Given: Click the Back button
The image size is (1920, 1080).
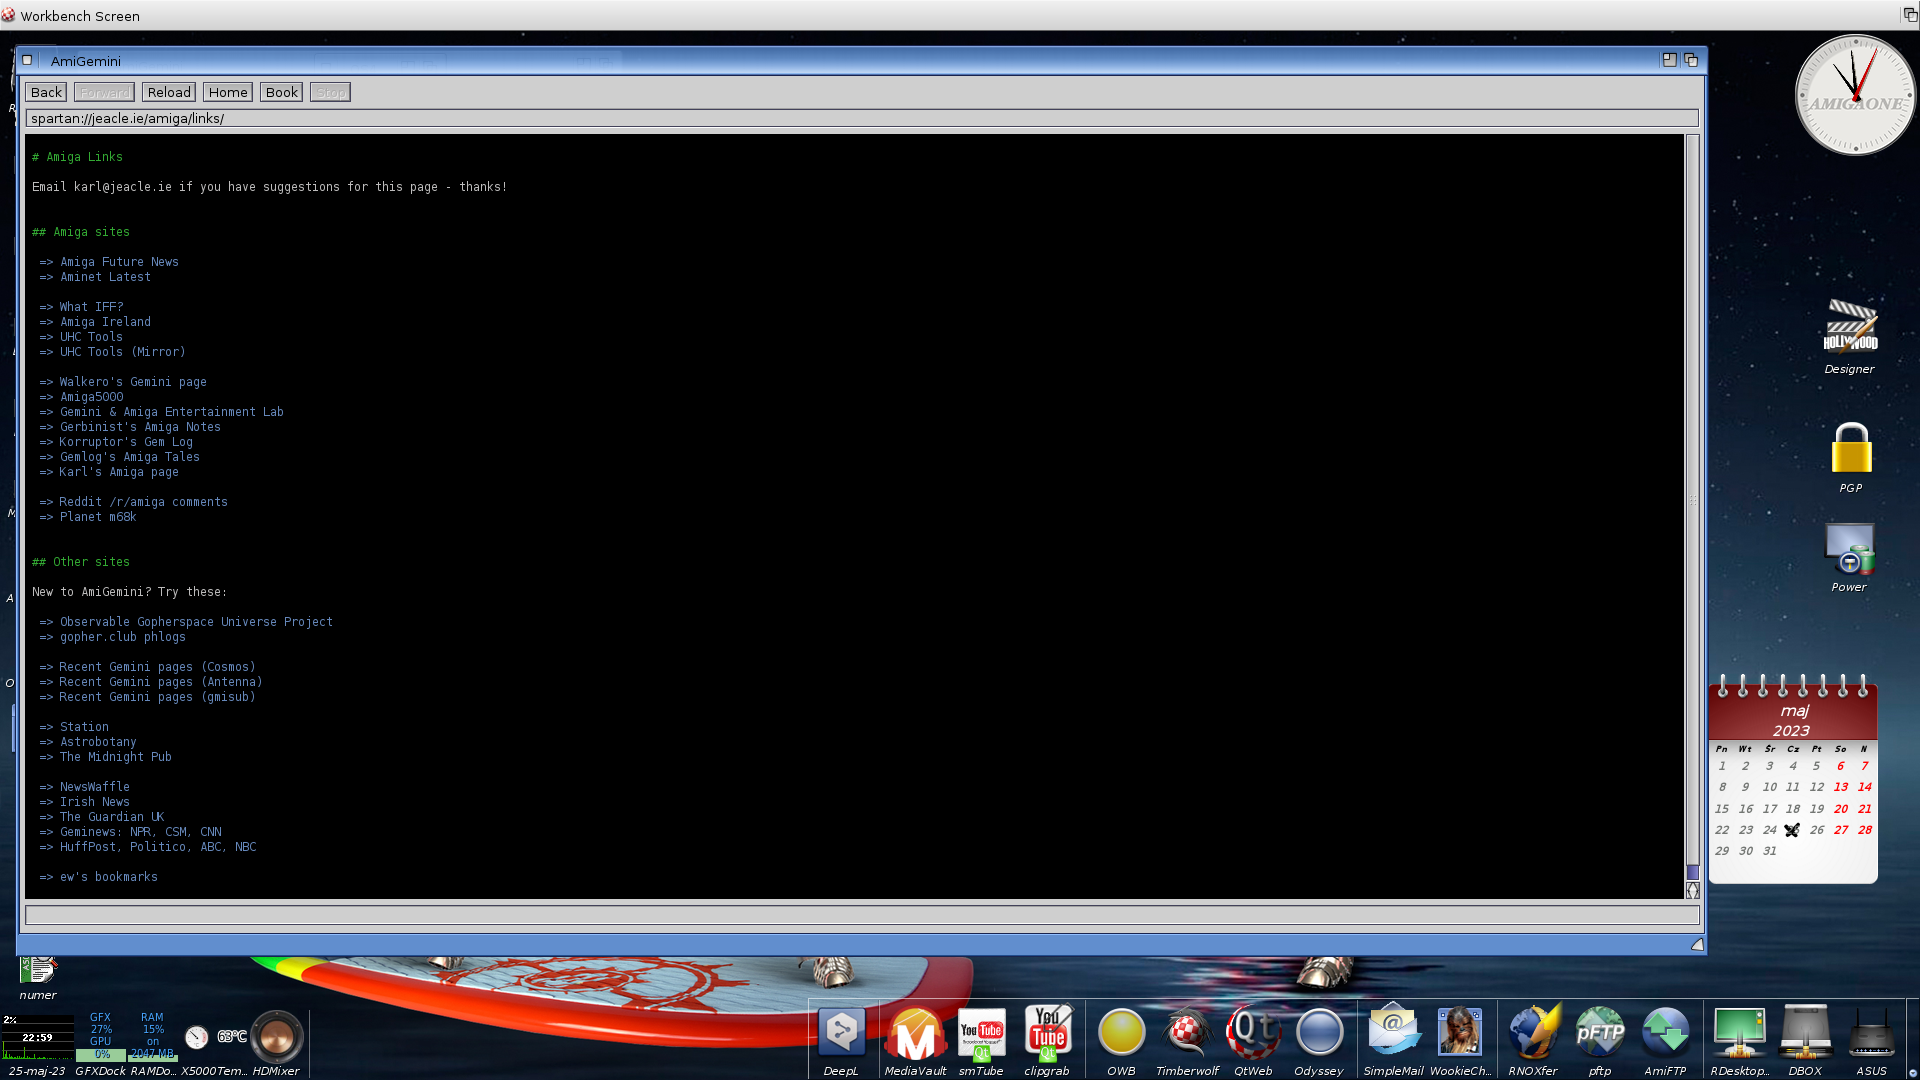Looking at the screenshot, I should coord(46,92).
